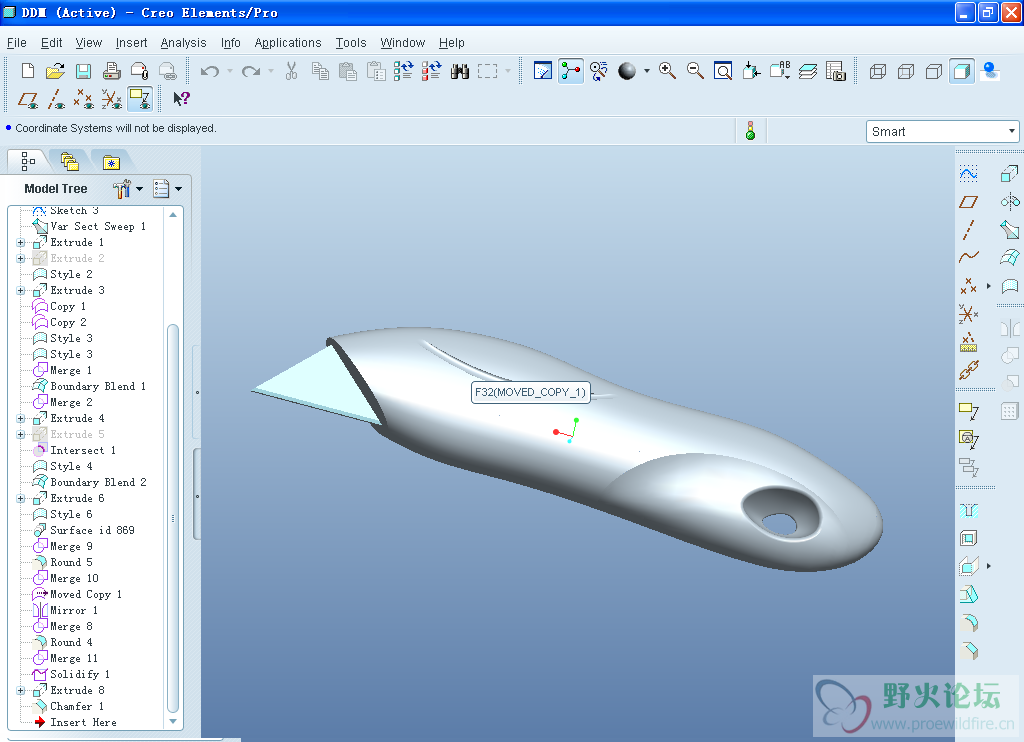Image resolution: width=1024 pixels, height=742 pixels.
Task: Create a new file with the New icon
Action: click(27, 71)
